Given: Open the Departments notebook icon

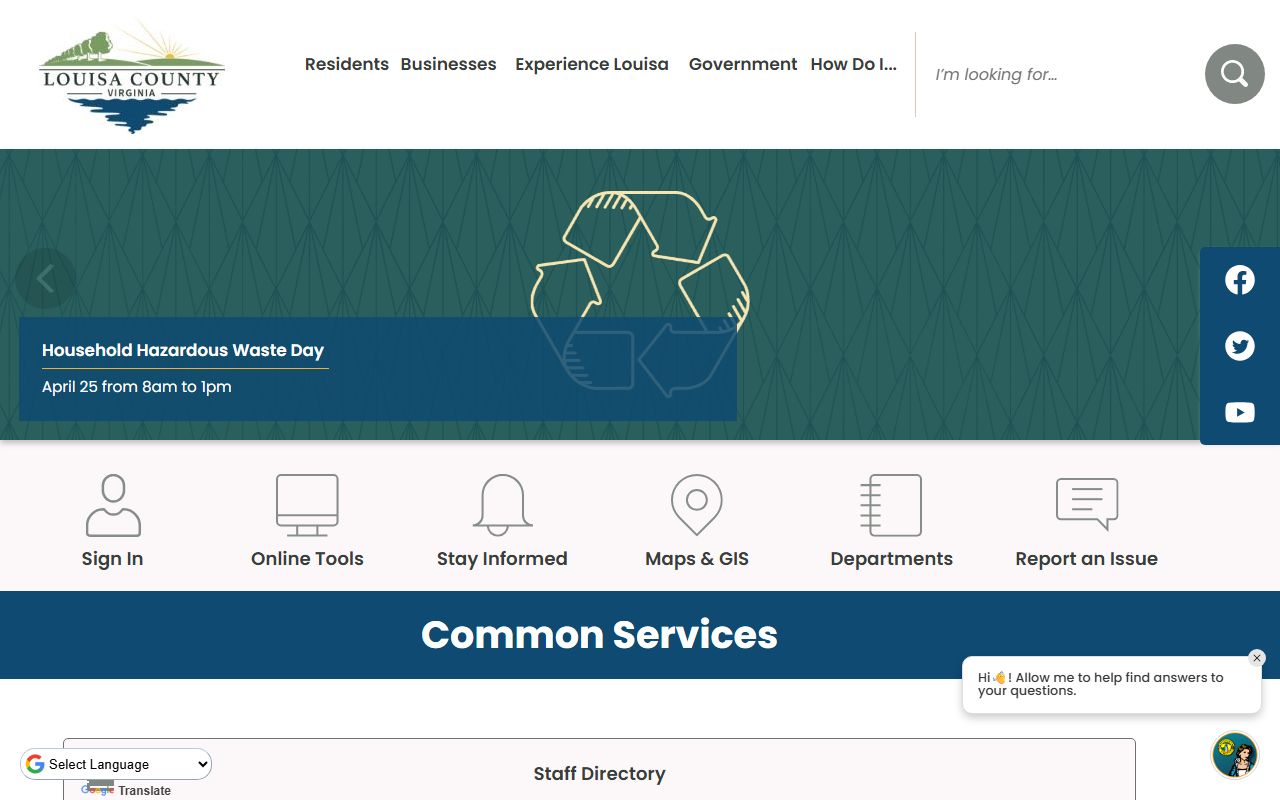Looking at the screenshot, I should click(891, 506).
